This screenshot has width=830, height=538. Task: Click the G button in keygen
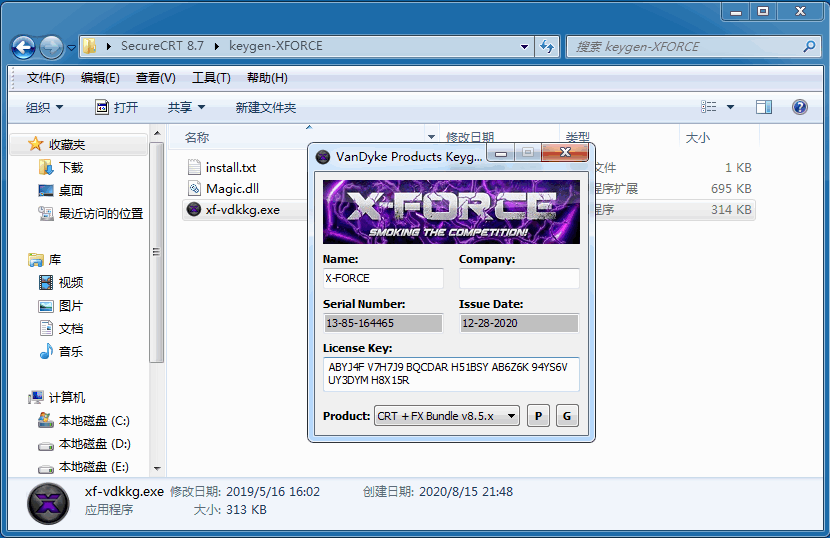click(567, 416)
